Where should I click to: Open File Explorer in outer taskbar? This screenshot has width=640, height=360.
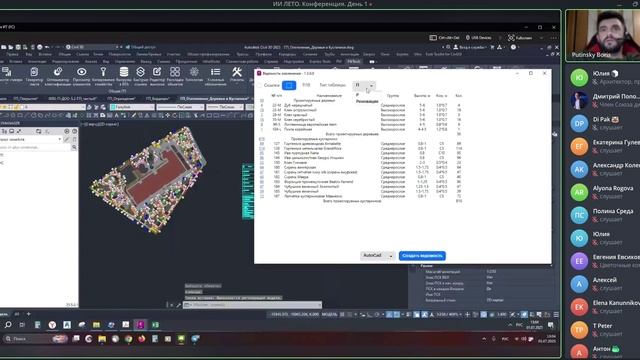(102, 339)
